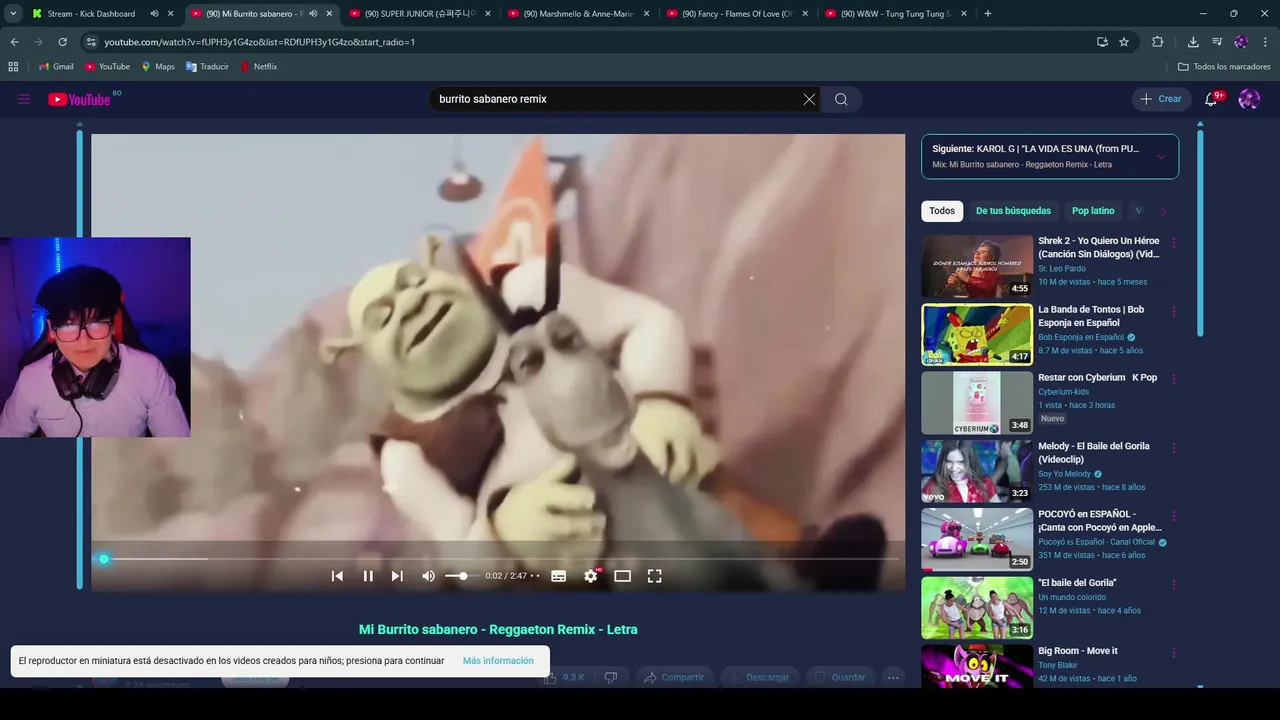Click the Crear button
The image size is (1280, 720).
tap(1160, 99)
